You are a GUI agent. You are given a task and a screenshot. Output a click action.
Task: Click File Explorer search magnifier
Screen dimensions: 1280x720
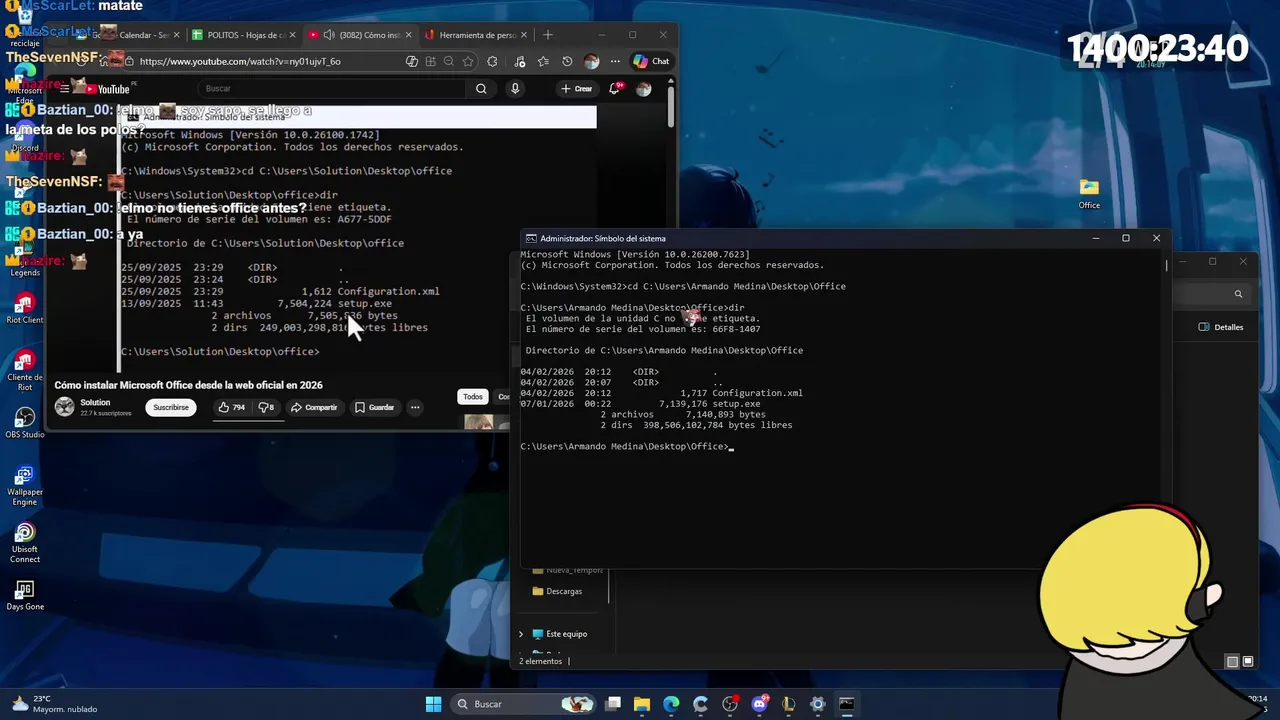1238,294
